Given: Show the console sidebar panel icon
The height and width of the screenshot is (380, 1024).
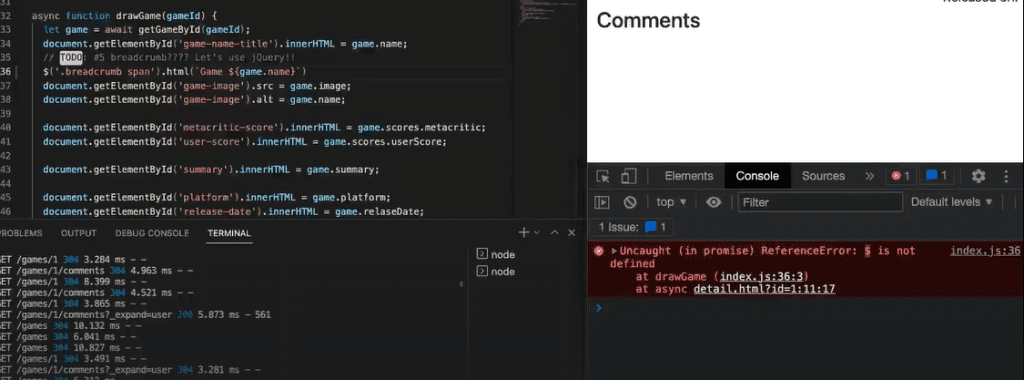Looking at the screenshot, I should click(602, 202).
